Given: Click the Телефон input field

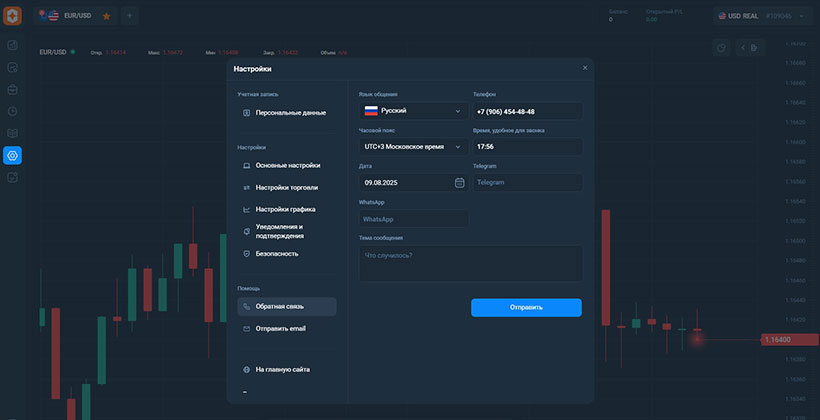Looking at the screenshot, I should (x=528, y=111).
